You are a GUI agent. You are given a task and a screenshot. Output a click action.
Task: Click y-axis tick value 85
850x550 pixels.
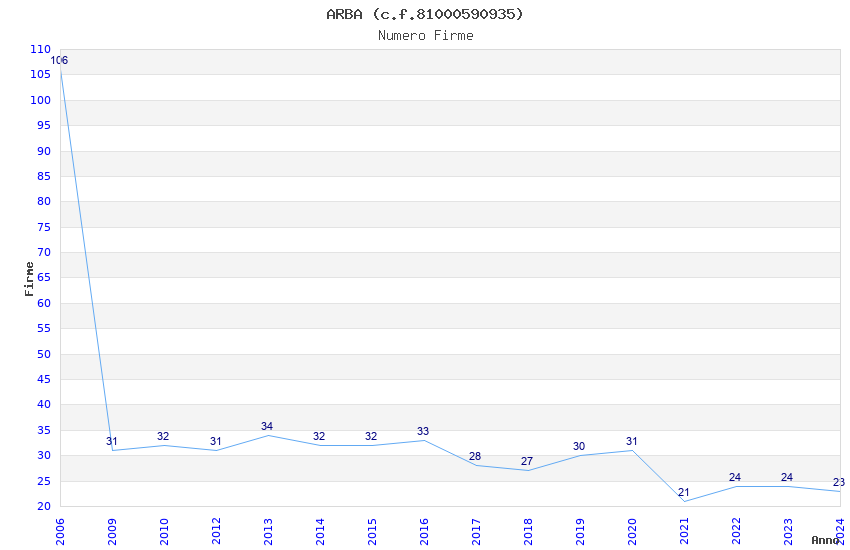(44, 177)
